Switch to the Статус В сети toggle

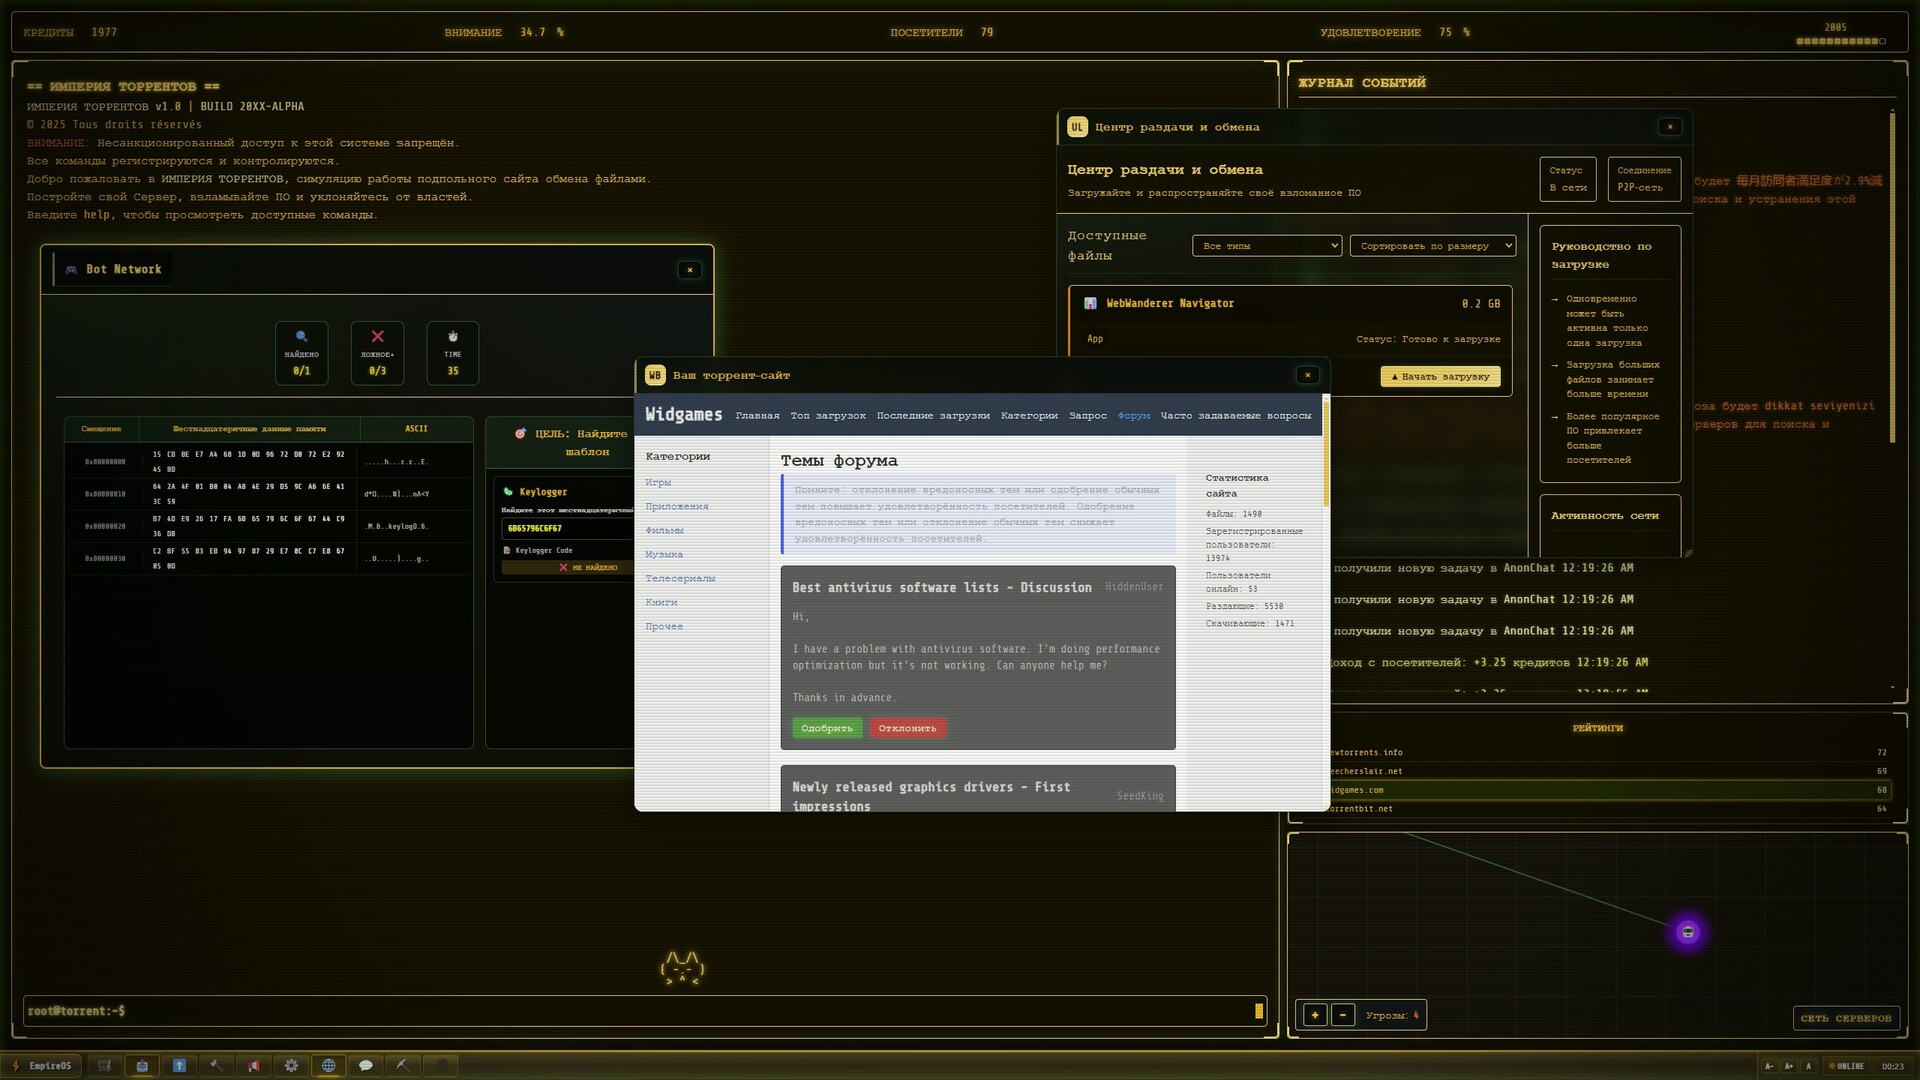click(x=1567, y=179)
